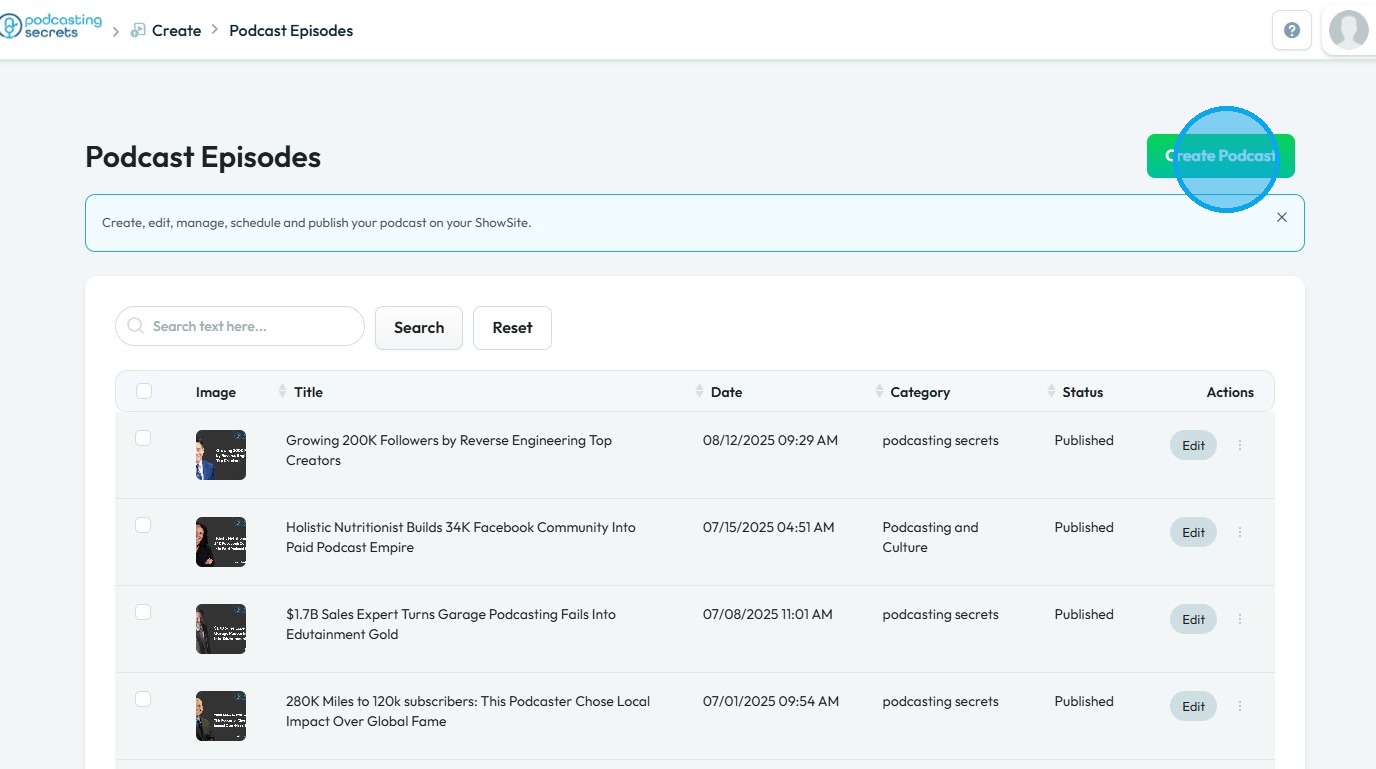Viewport: 1376px width, 769px height.
Task: Click the Podcasting Secrets logo
Action: (50, 27)
